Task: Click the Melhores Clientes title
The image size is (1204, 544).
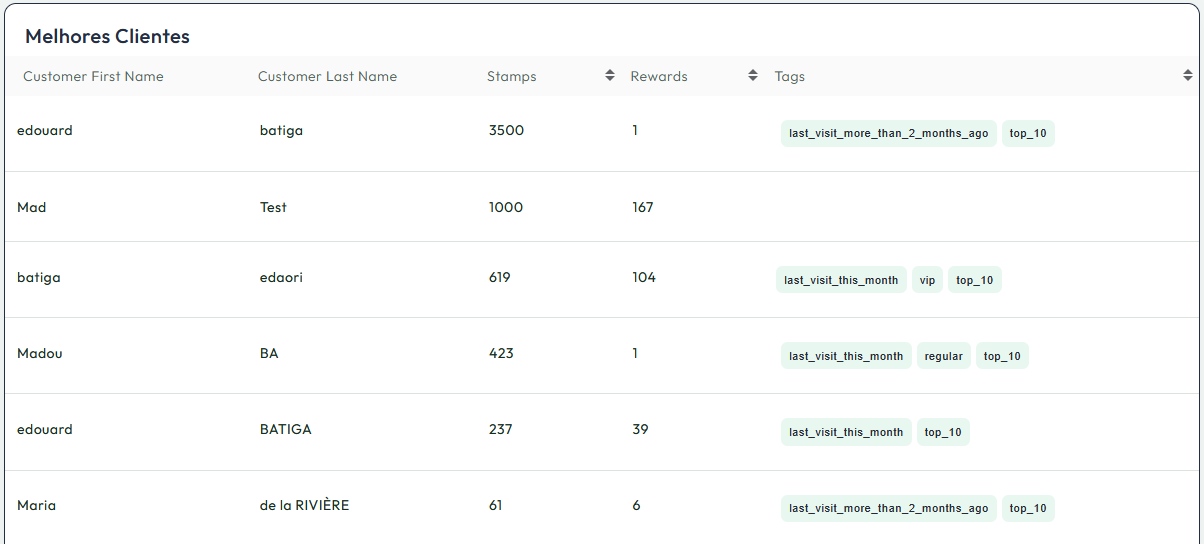Action: coord(107,37)
